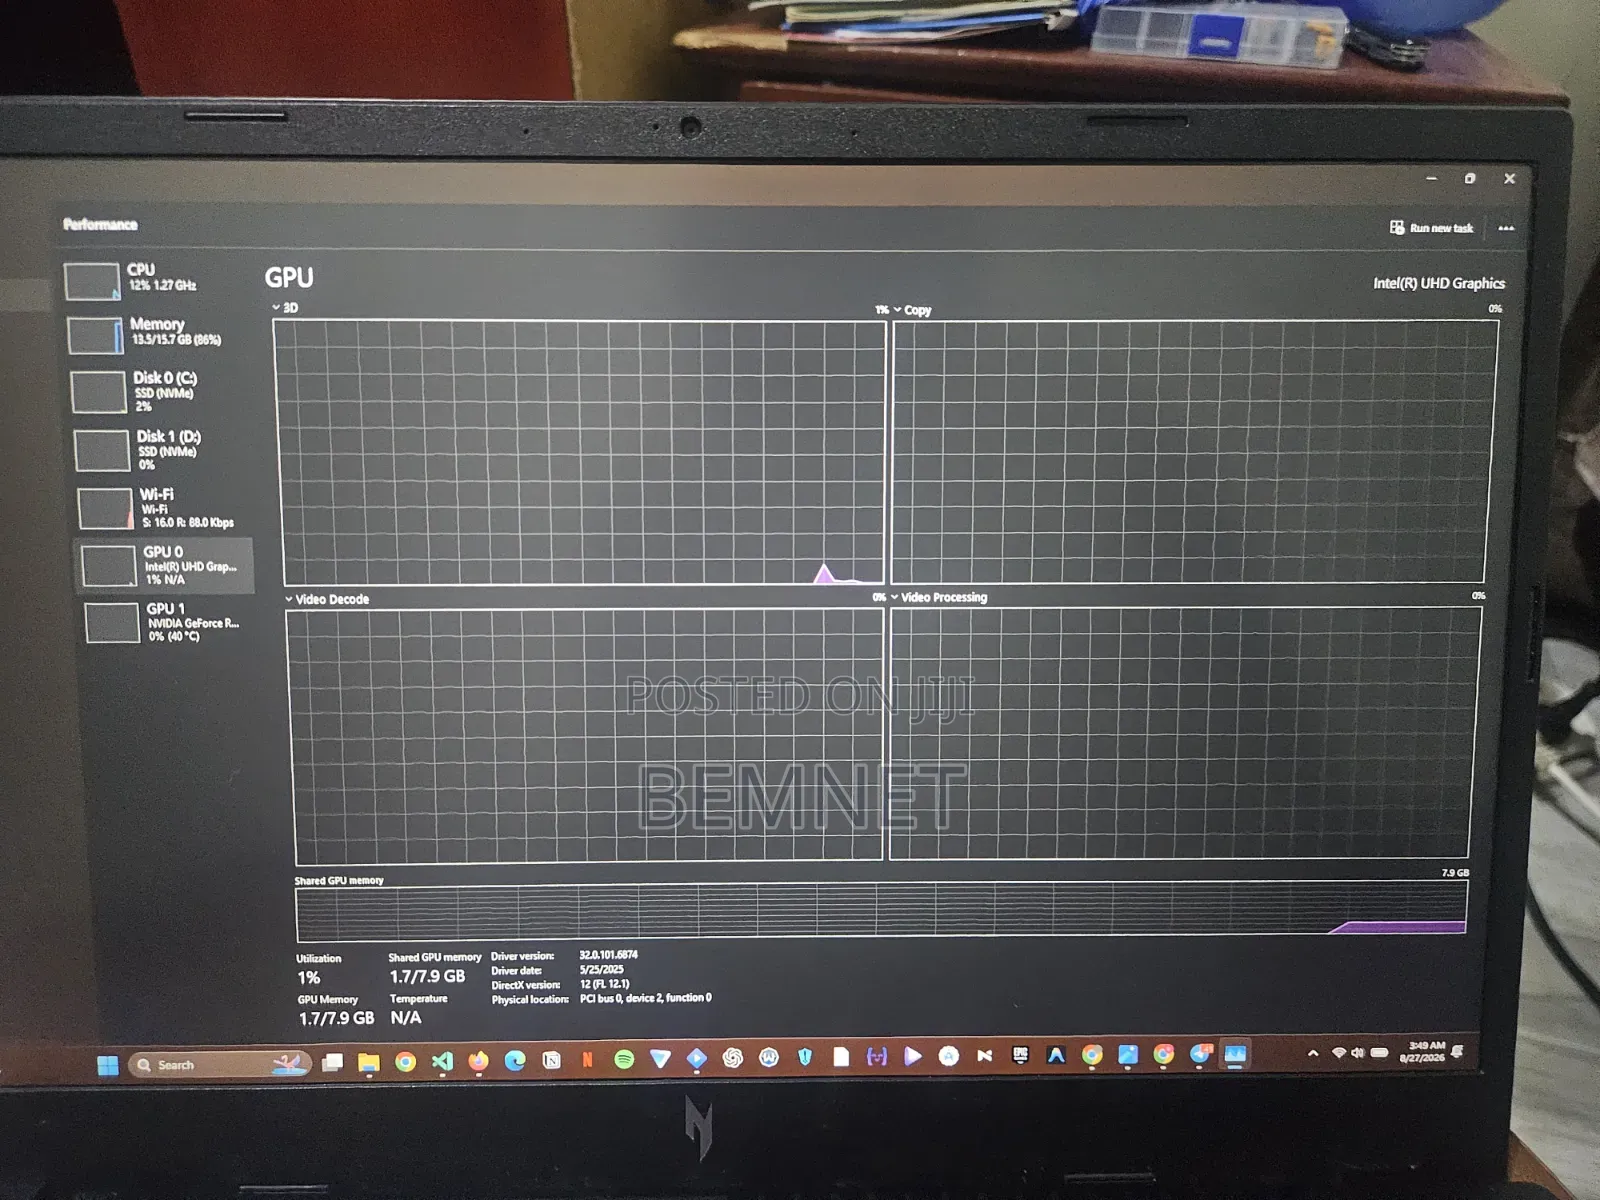The image size is (1600, 1200).
Task: Open Task View from the taskbar
Action: (332, 1062)
